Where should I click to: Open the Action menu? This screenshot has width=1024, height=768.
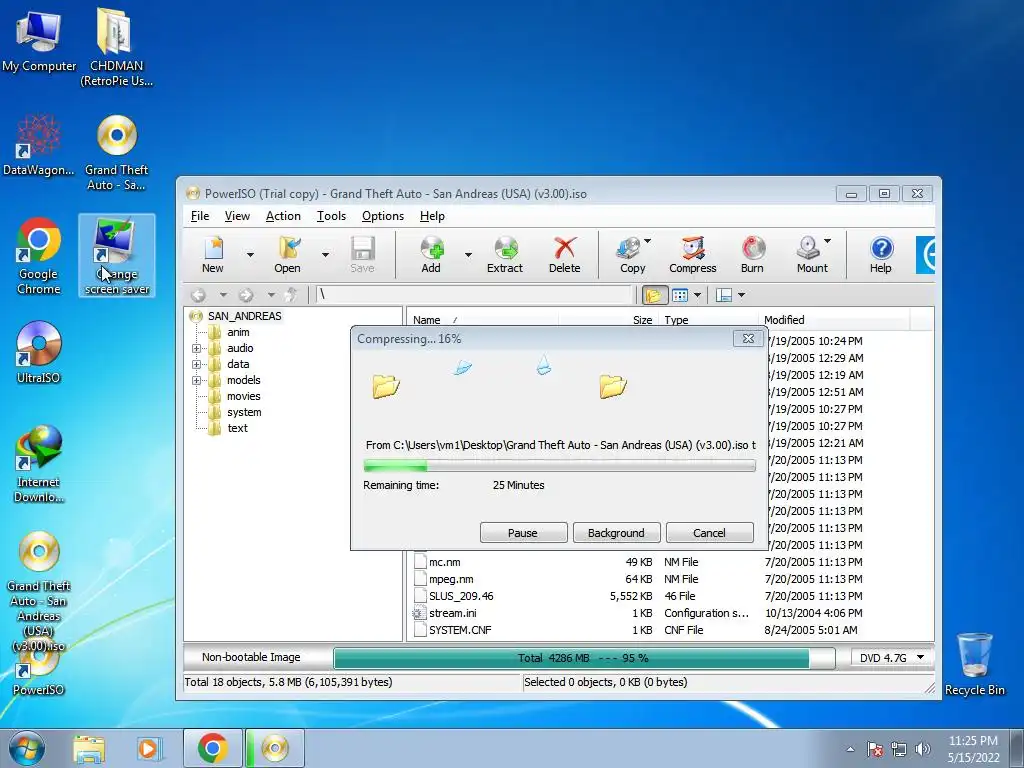tap(283, 216)
